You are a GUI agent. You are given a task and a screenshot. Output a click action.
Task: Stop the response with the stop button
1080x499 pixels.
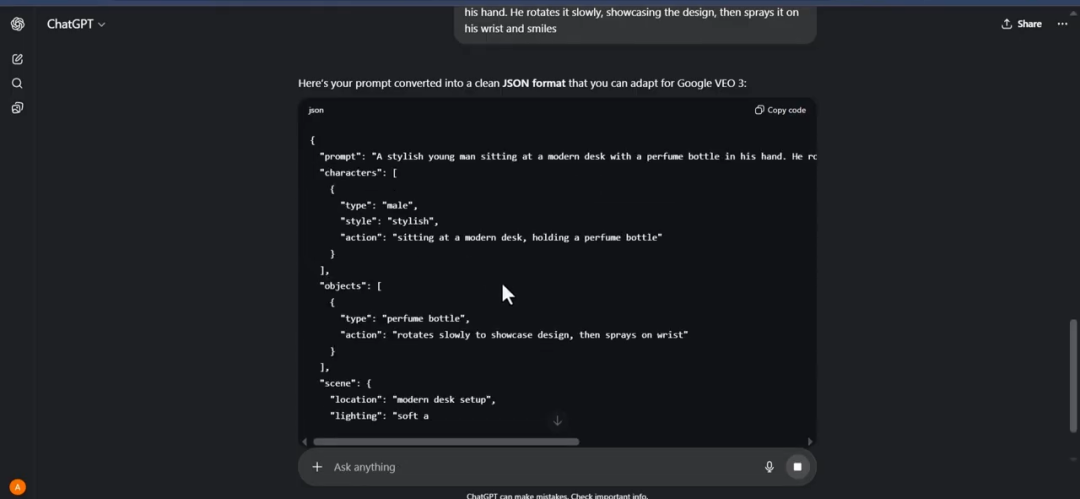(797, 467)
